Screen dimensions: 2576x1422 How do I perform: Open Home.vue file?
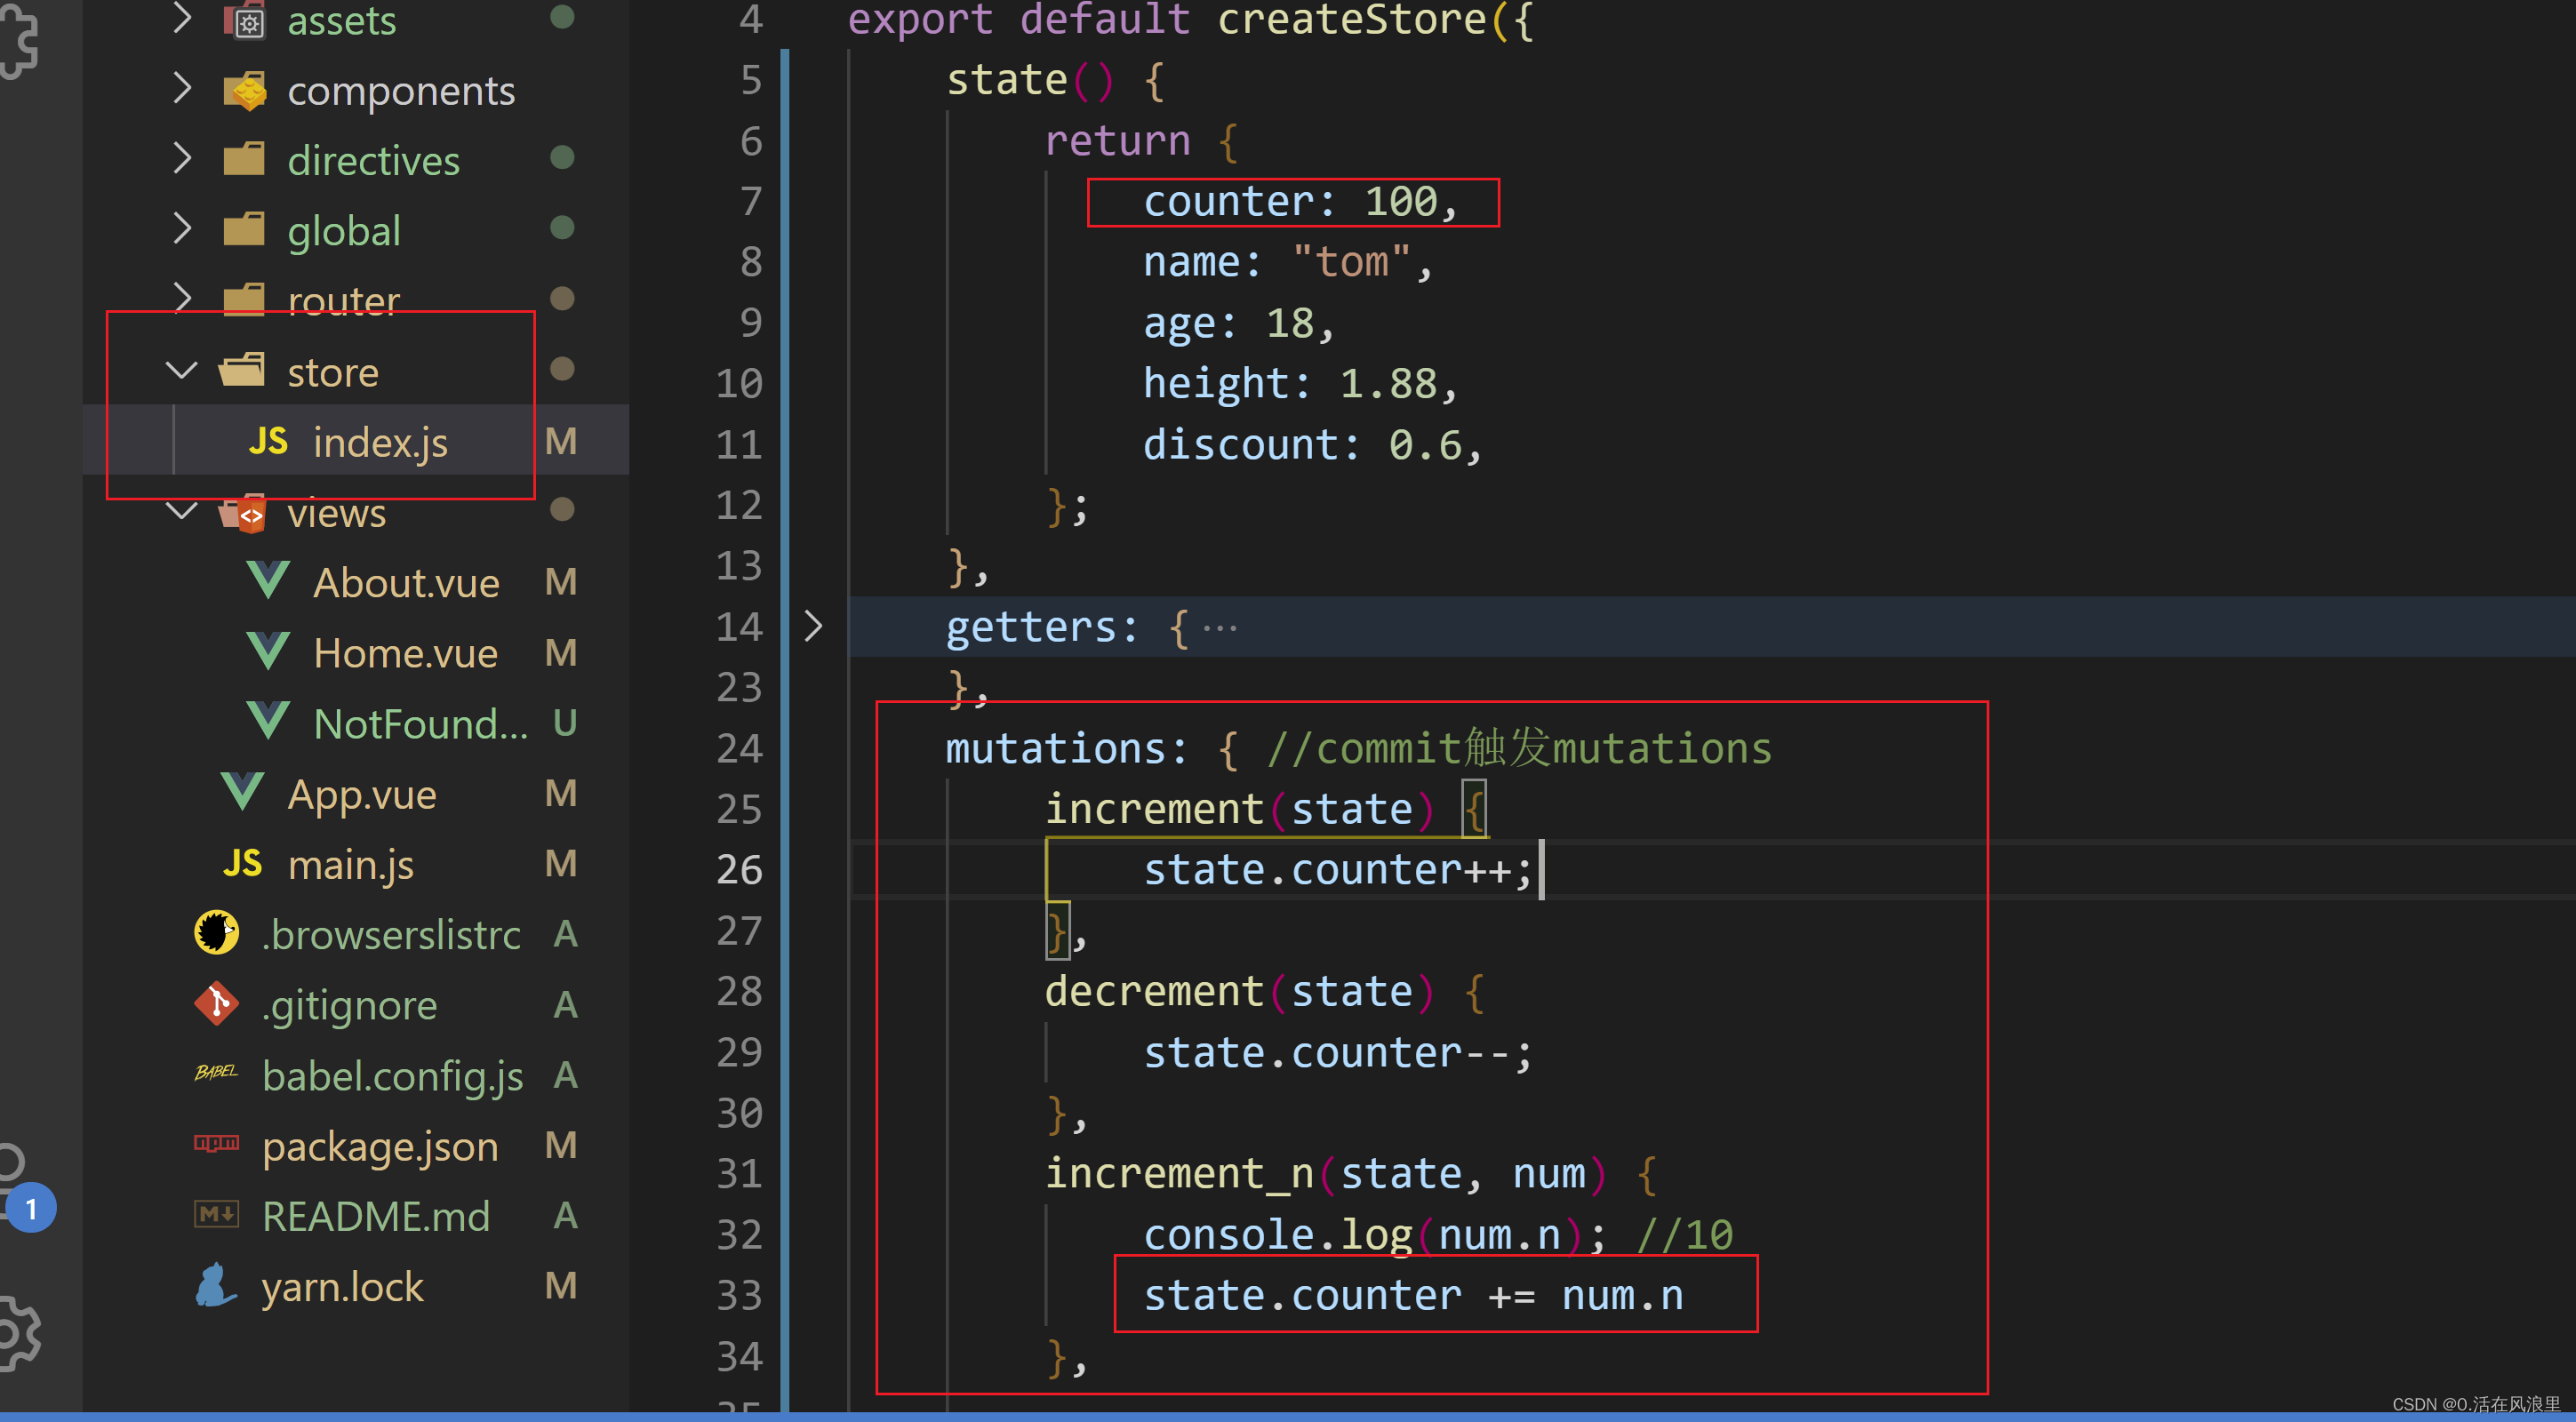405,653
